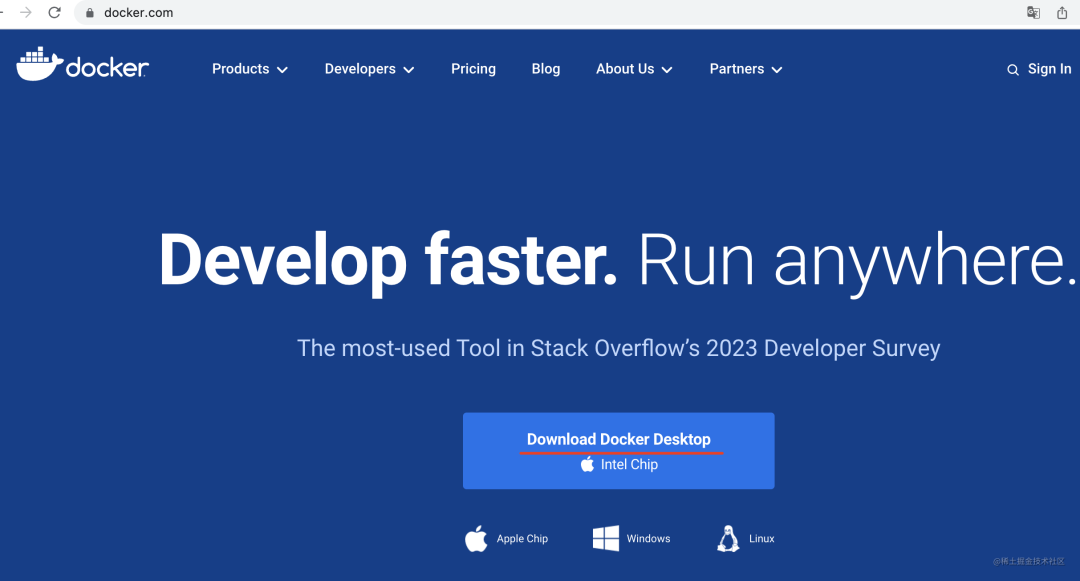Navigate to the Blog section
The image size is (1080, 581).
[546, 69]
